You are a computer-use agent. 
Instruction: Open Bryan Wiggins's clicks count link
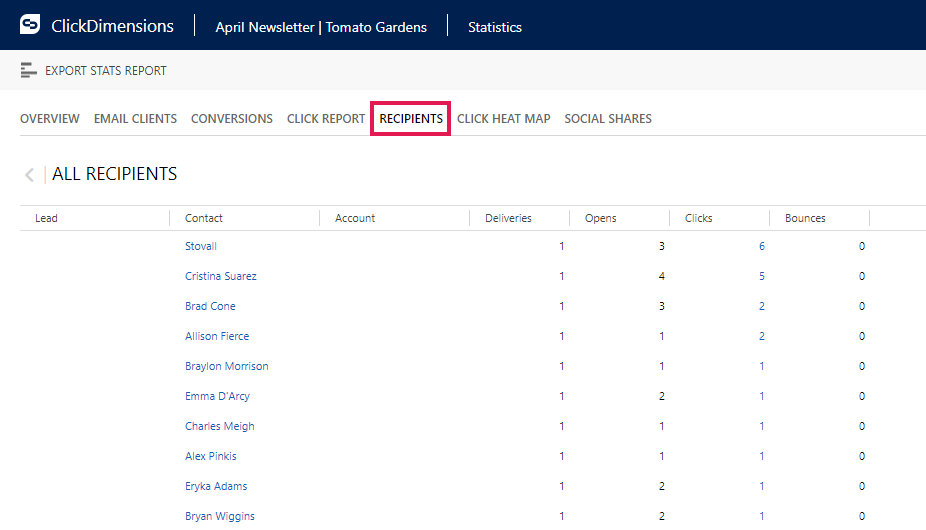click(x=762, y=516)
